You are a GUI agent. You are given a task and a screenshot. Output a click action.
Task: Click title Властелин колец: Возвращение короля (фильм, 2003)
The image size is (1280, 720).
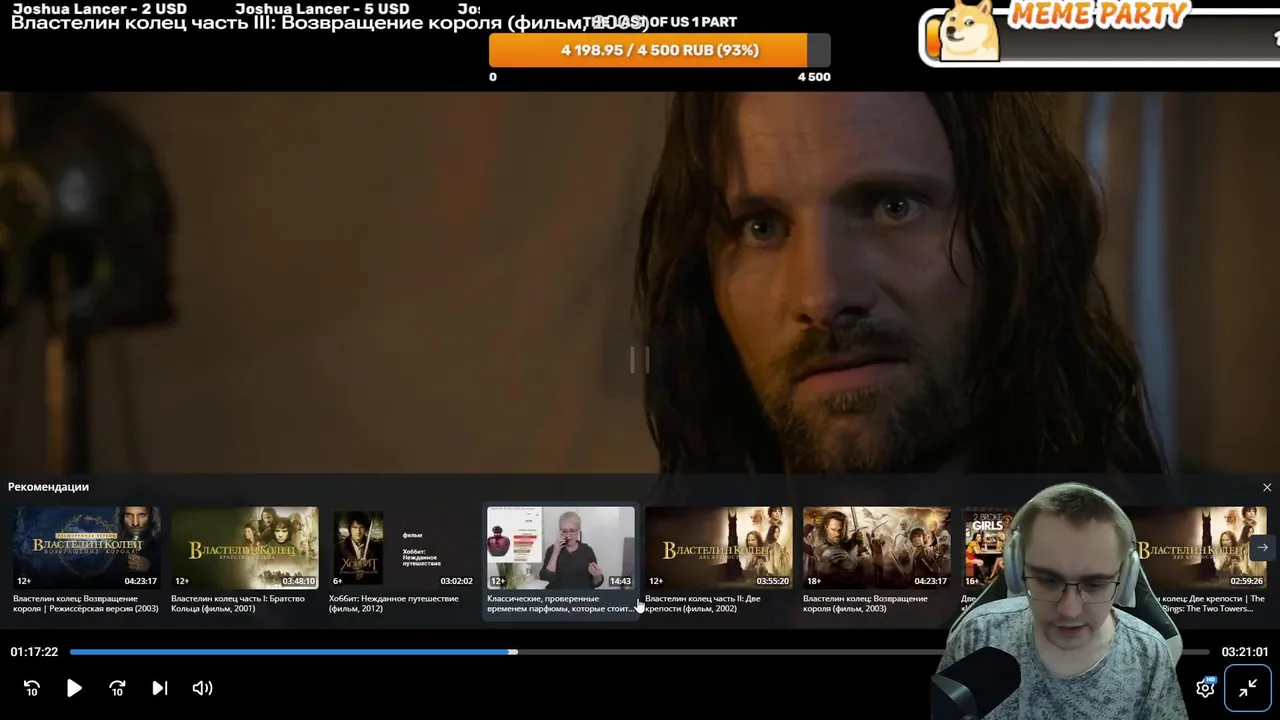click(x=865, y=603)
